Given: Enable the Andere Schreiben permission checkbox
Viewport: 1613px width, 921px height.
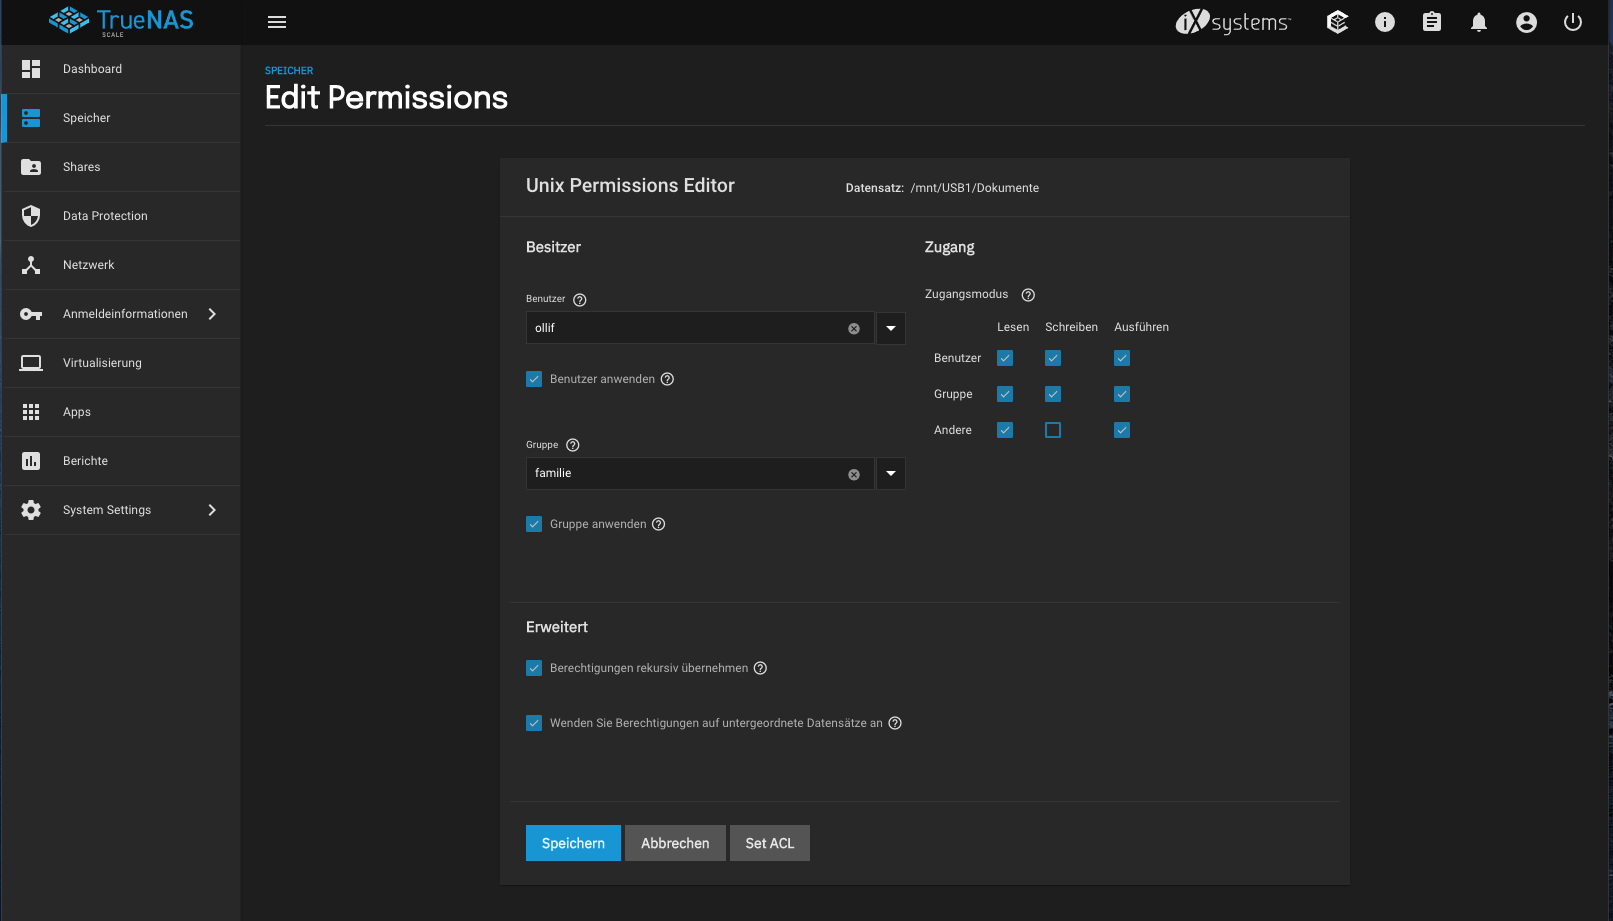Looking at the screenshot, I should coord(1053,430).
